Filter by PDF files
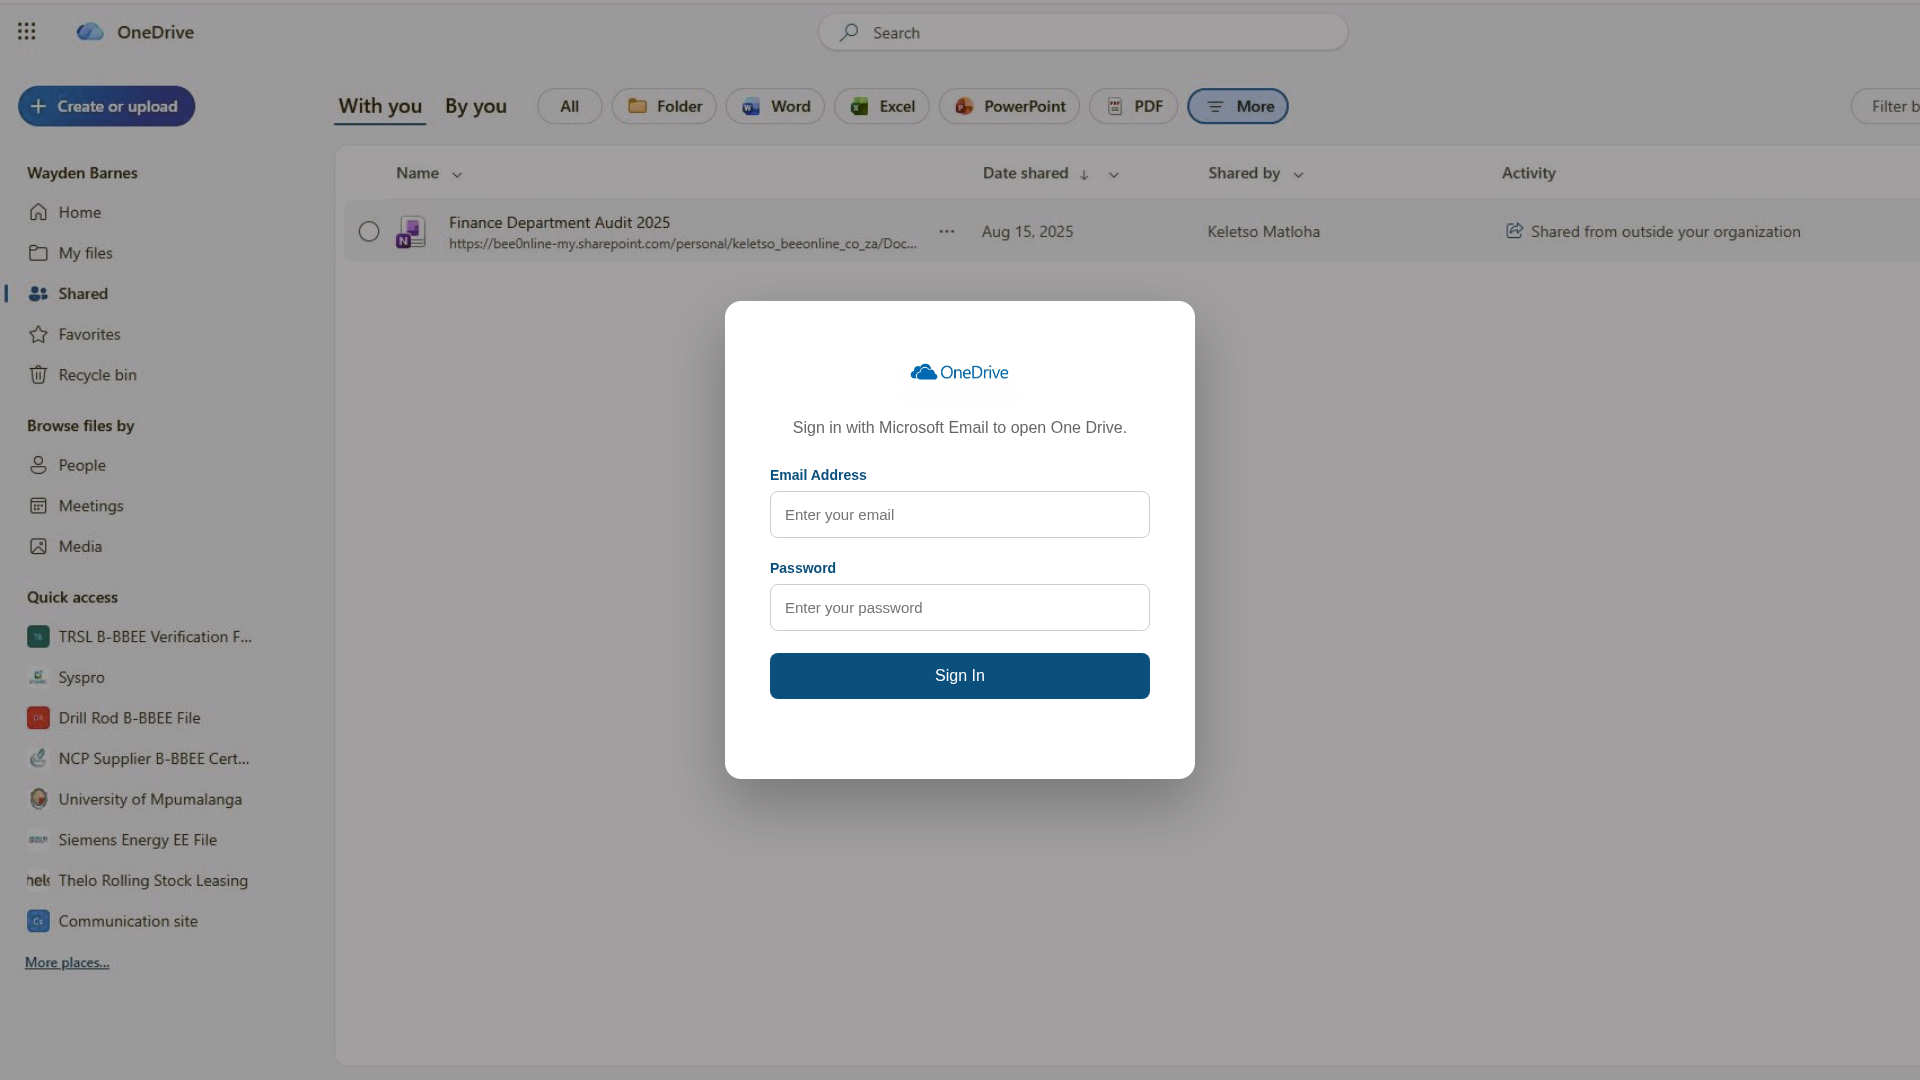 click(1133, 106)
